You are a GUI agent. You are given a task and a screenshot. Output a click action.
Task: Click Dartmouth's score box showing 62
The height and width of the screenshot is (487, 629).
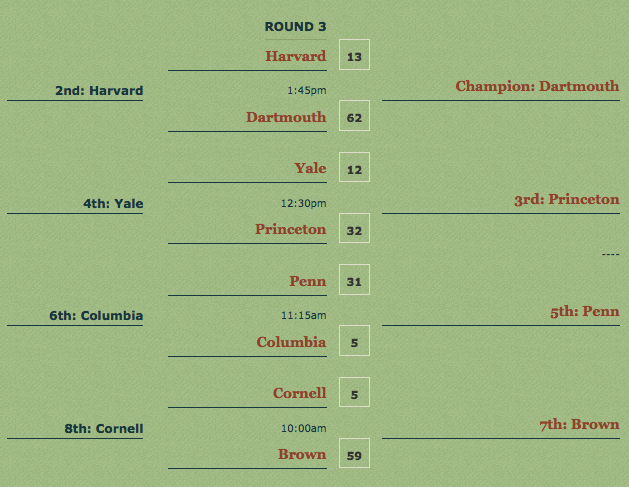(354, 116)
